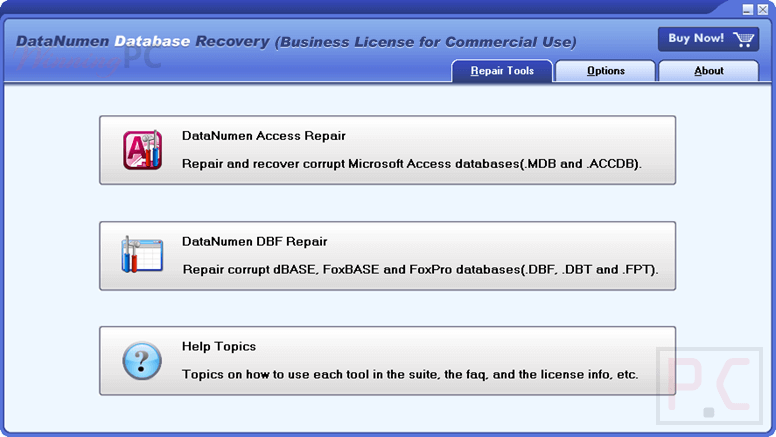Open the Repair Tools tab

(x=502, y=71)
